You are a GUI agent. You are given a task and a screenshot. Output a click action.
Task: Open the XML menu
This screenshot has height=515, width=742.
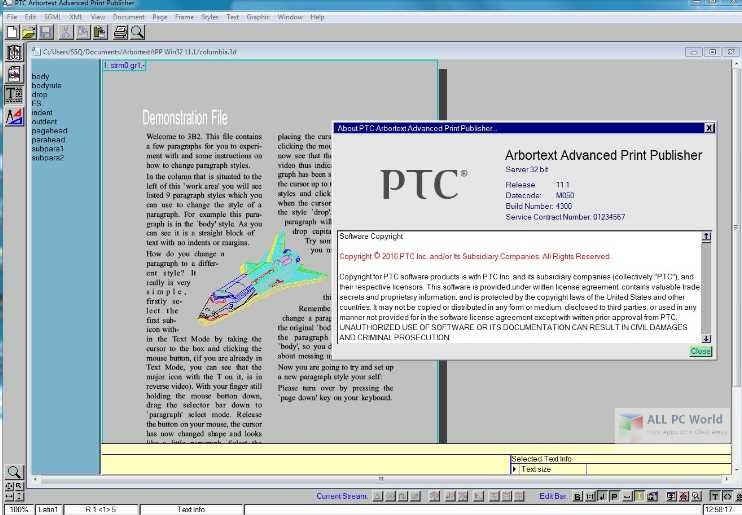pyautogui.click(x=76, y=17)
